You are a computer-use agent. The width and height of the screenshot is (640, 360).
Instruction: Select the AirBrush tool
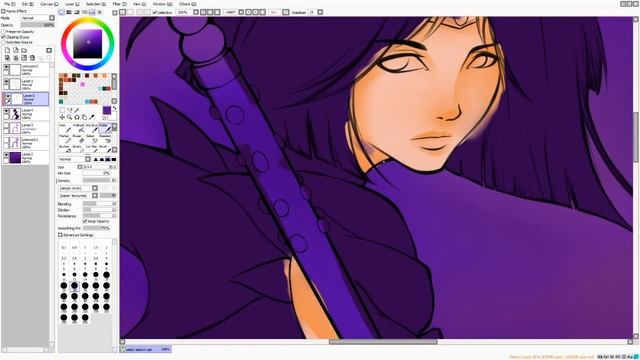[x=79, y=128]
